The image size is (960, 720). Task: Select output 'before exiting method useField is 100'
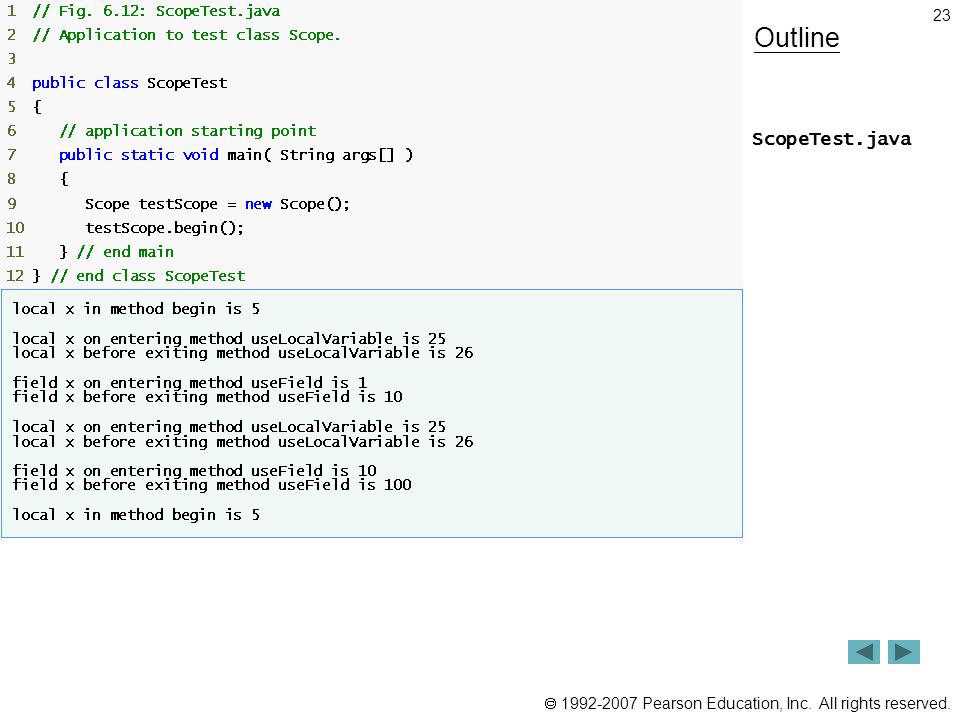[x=212, y=486]
